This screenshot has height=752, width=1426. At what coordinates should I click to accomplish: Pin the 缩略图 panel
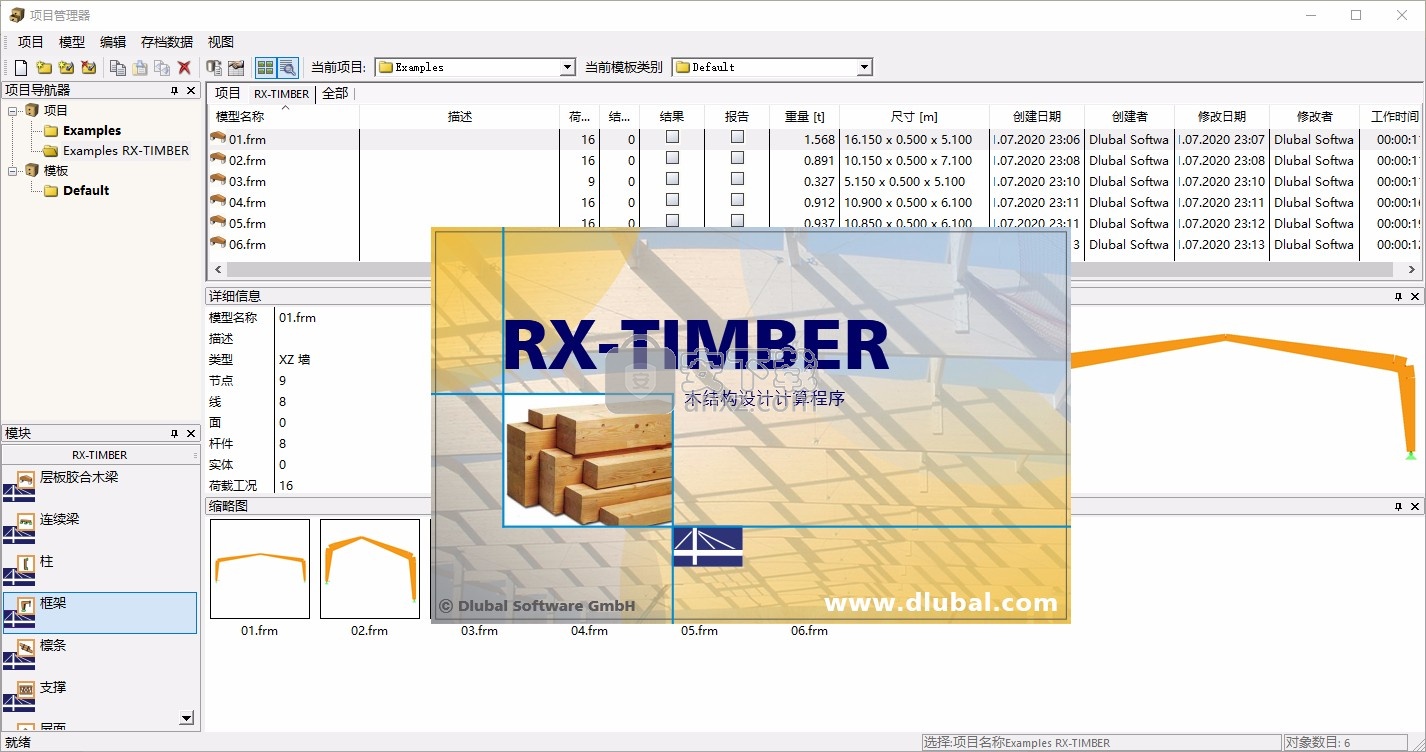[x=1398, y=507]
